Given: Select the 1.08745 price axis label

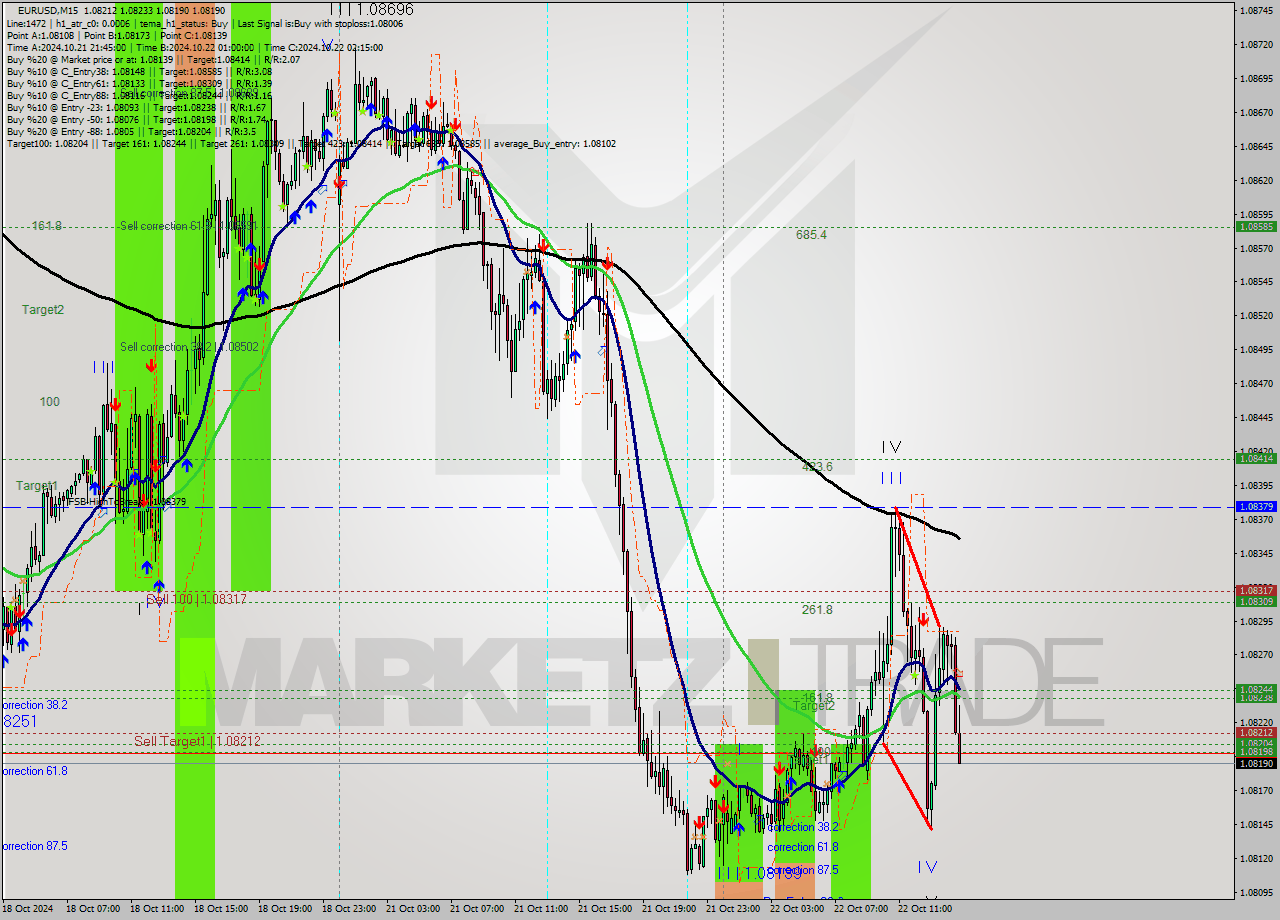Looking at the screenshot, I should tap(1256, 10).
